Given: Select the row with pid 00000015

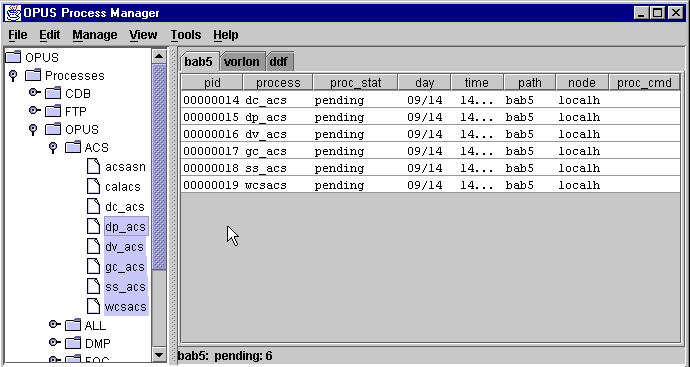Looking at the screenshot, I should point(430,117).
